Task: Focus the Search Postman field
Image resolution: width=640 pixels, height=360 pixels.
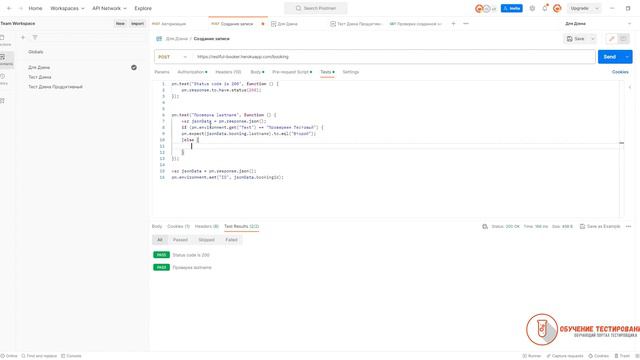Action: tap(316, 8)
